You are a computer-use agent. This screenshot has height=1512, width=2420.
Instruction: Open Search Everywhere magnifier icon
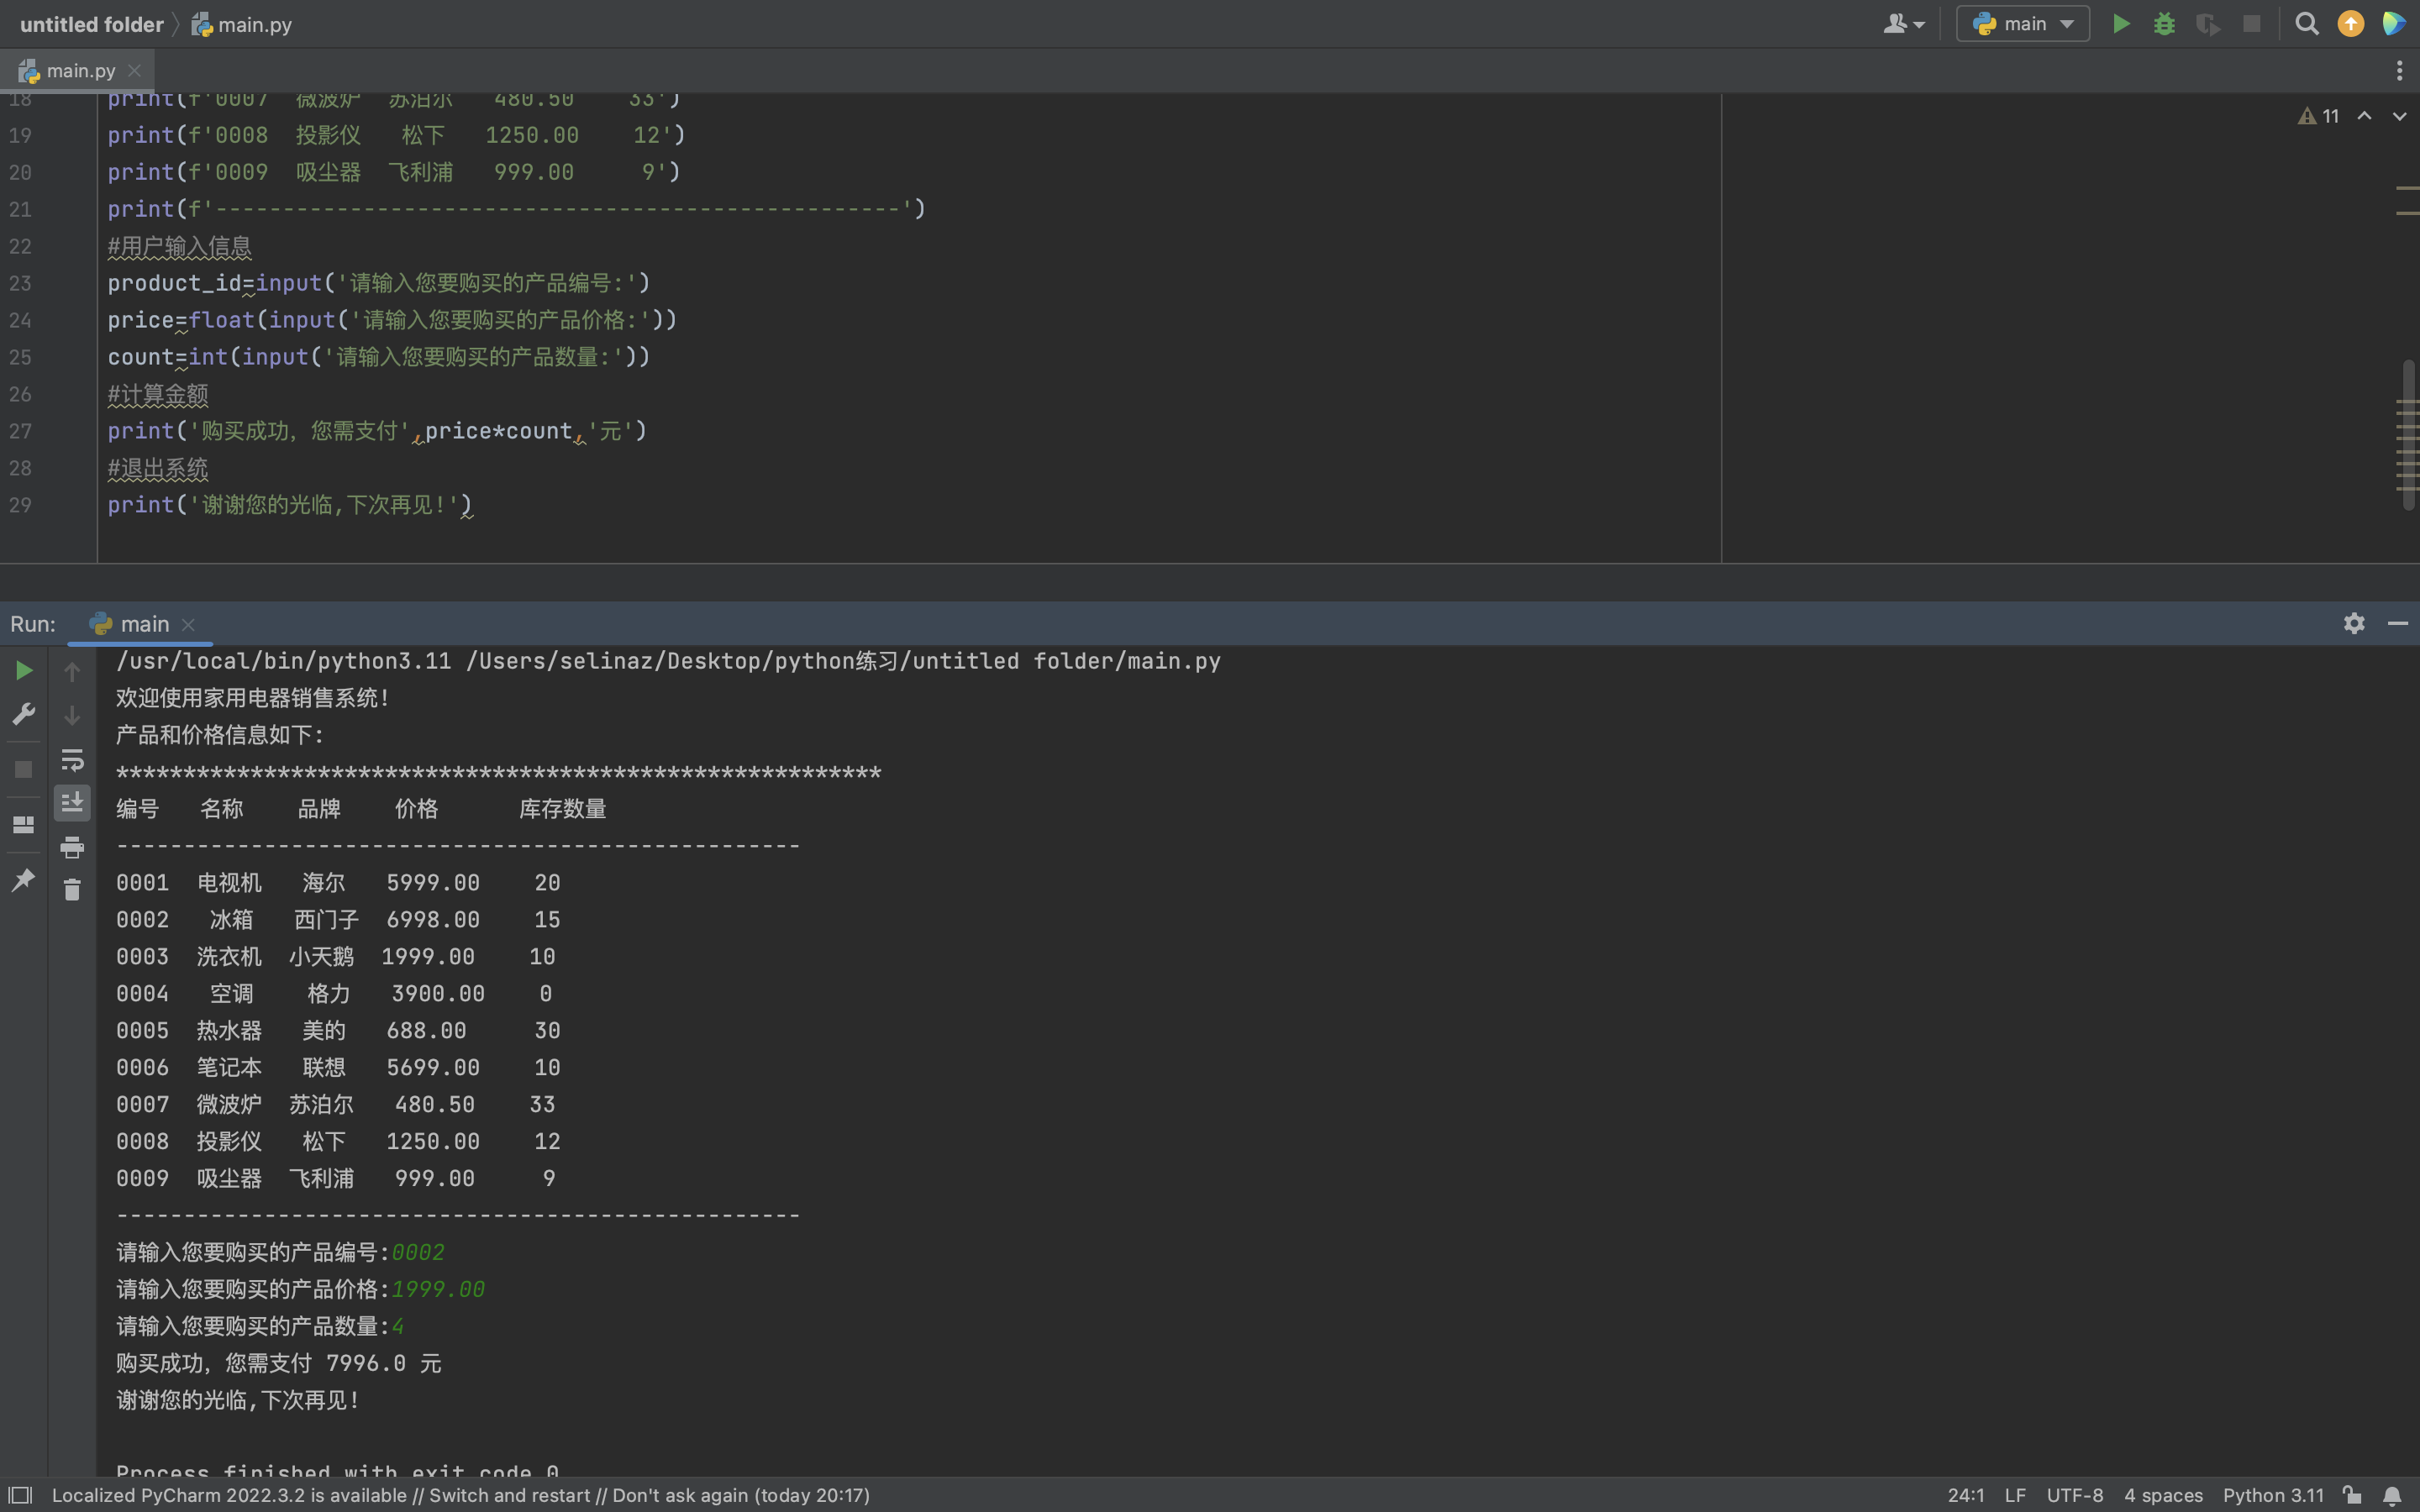pyautogui.click(x=2306, y=24)
